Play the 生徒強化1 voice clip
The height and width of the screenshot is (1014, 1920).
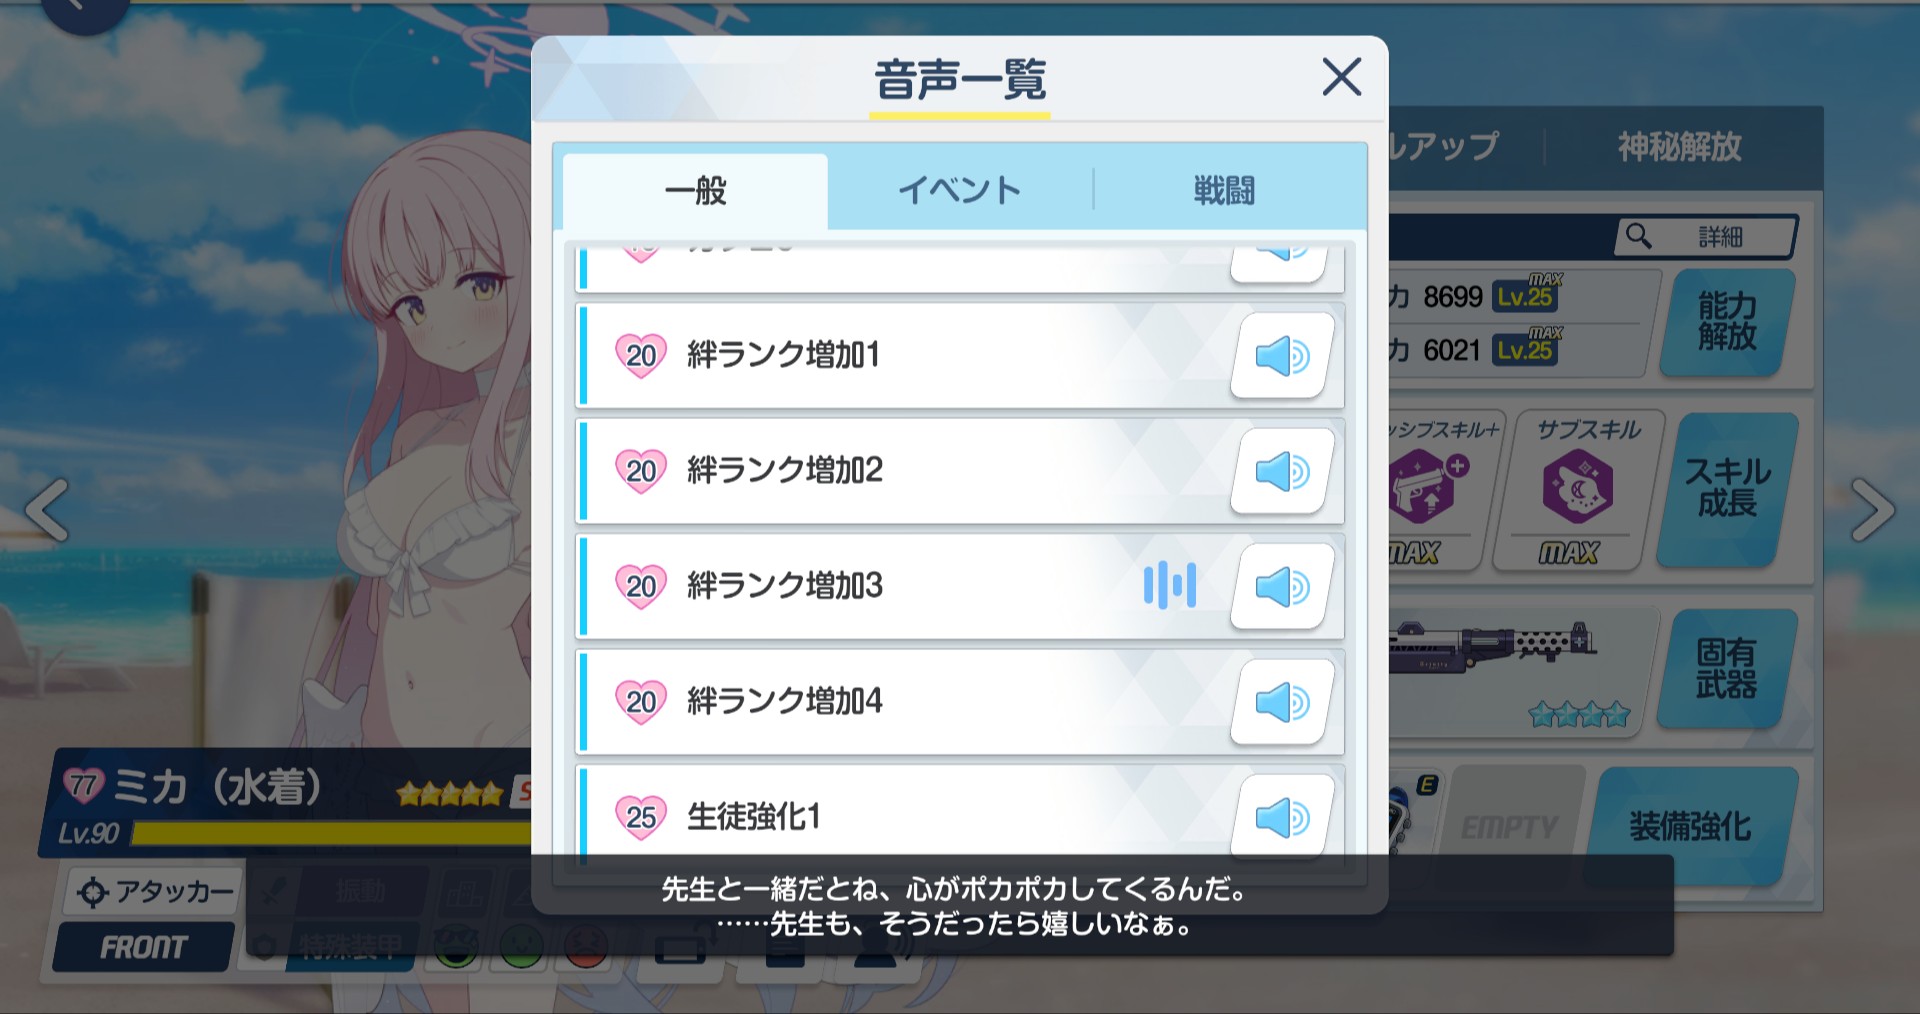(1282, 817)
